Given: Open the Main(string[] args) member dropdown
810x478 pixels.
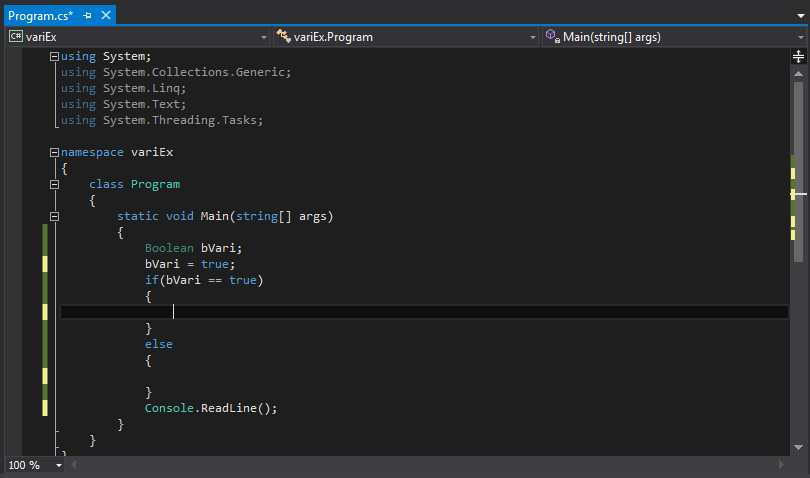Looking at the screenshot, I should pos(801,37).
